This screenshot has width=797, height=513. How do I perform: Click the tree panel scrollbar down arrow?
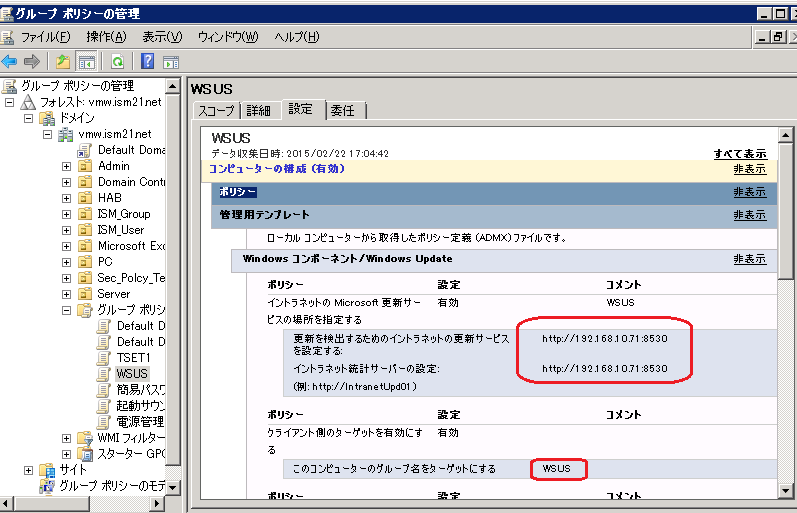172,487
